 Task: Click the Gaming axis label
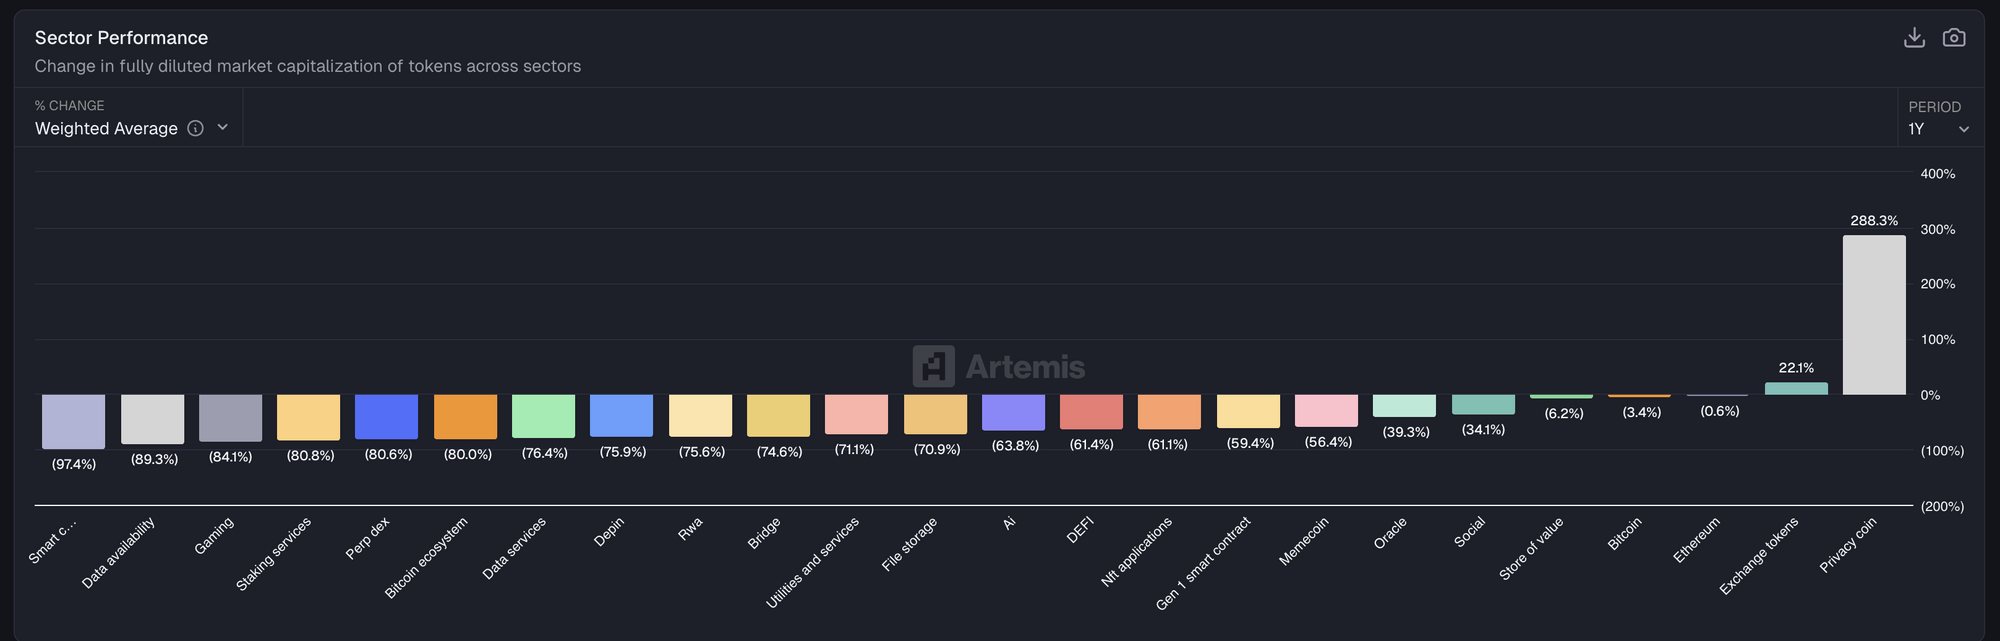tap(214, 536)
